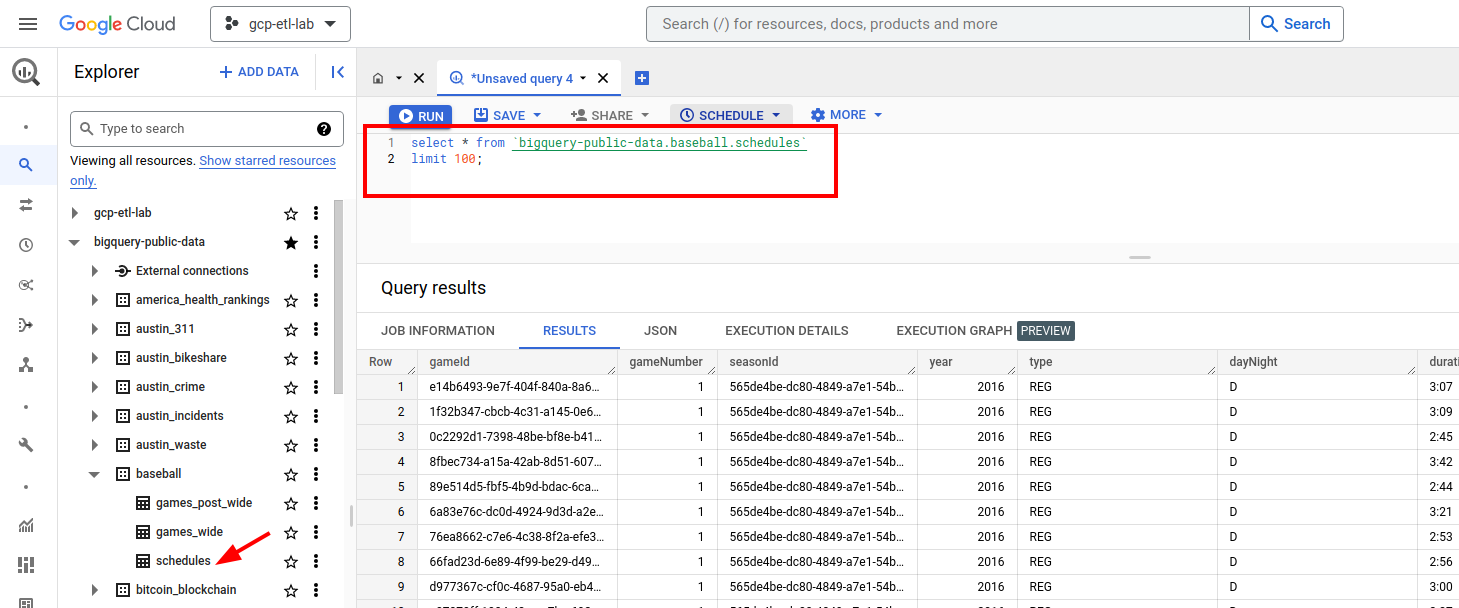Star the austin_waste dataset
This screenshot has height=608, width=1459.
point(291,445)
